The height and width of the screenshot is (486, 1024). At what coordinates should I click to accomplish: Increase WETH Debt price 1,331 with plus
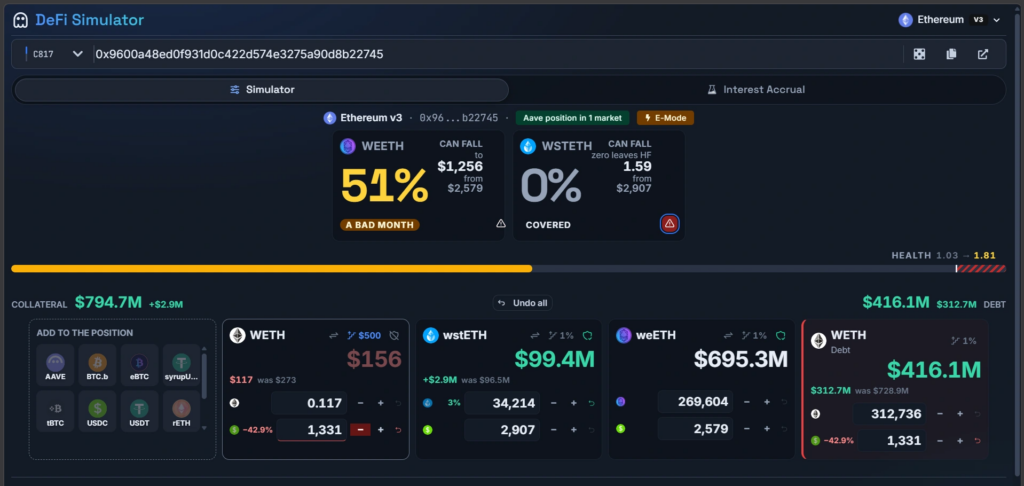click(x=960, y=440)
